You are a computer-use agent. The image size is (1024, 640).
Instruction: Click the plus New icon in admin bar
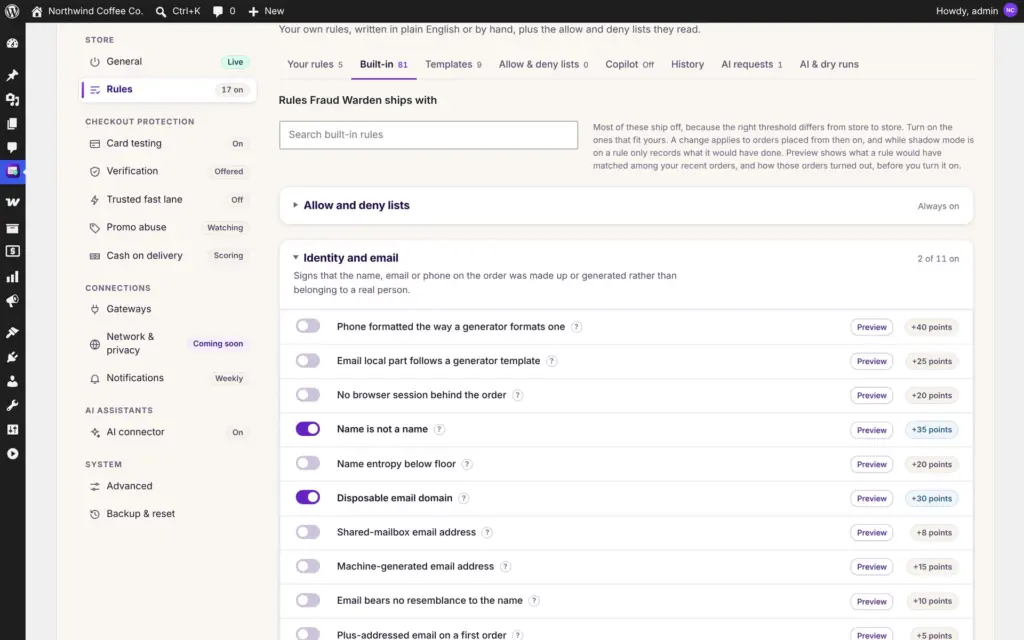(253, 11)
